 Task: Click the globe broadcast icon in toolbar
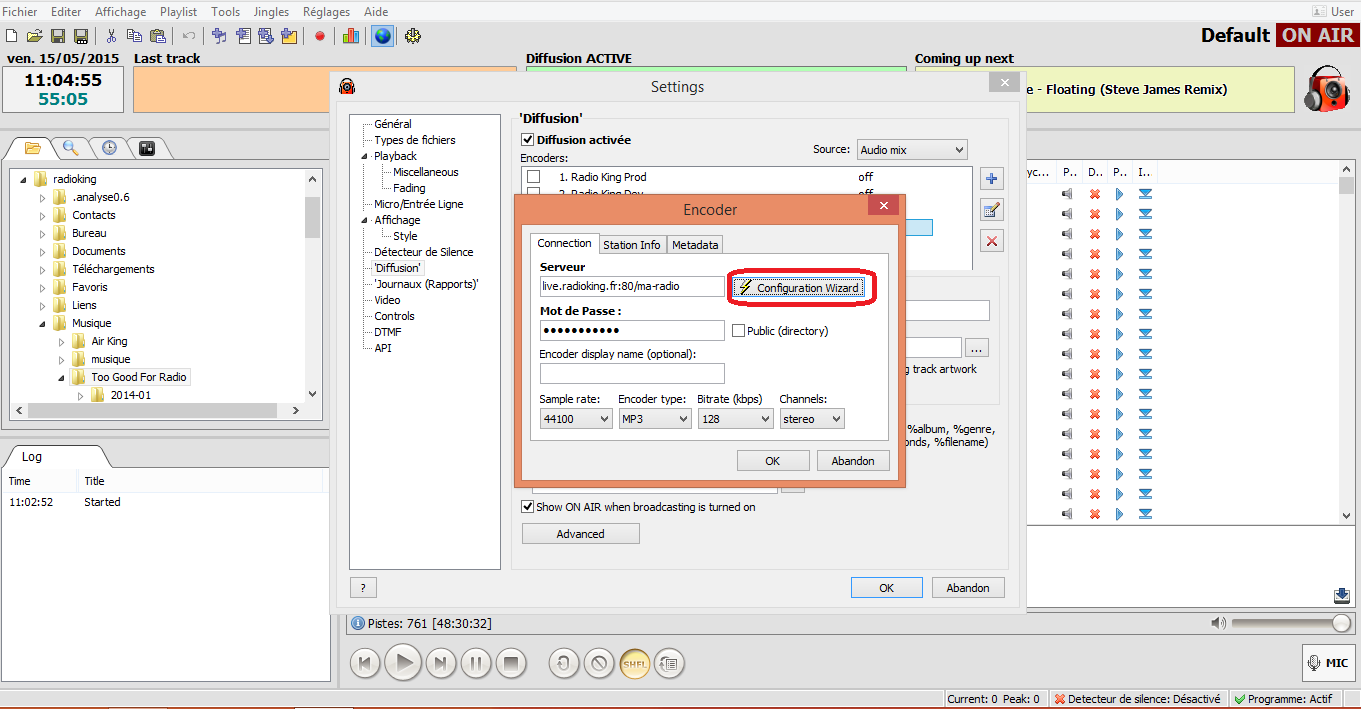pyautogui.click(x=382, y=36)
